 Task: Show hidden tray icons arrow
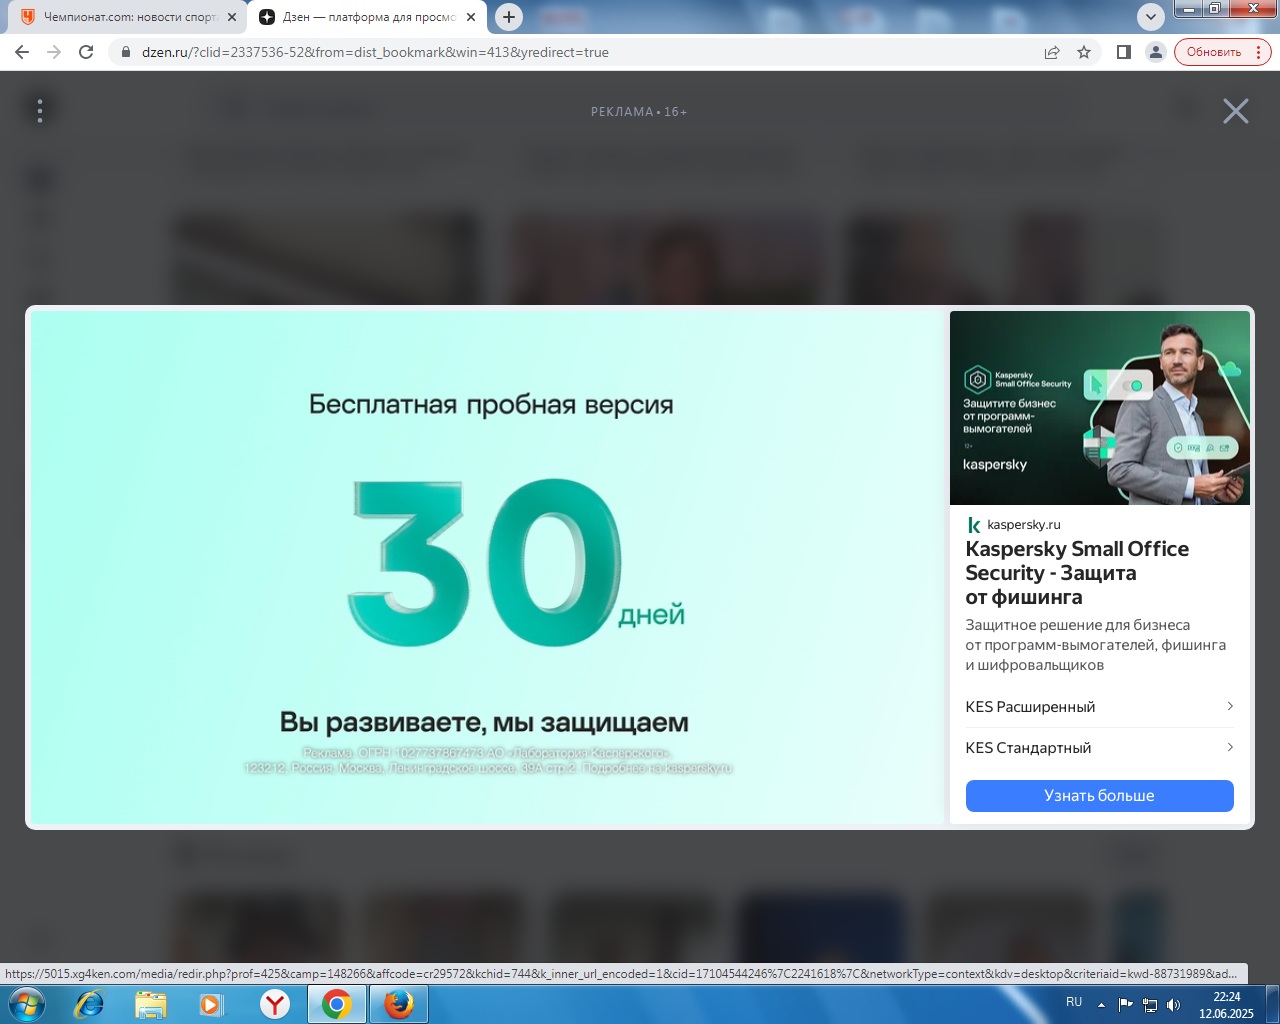1101,1005
